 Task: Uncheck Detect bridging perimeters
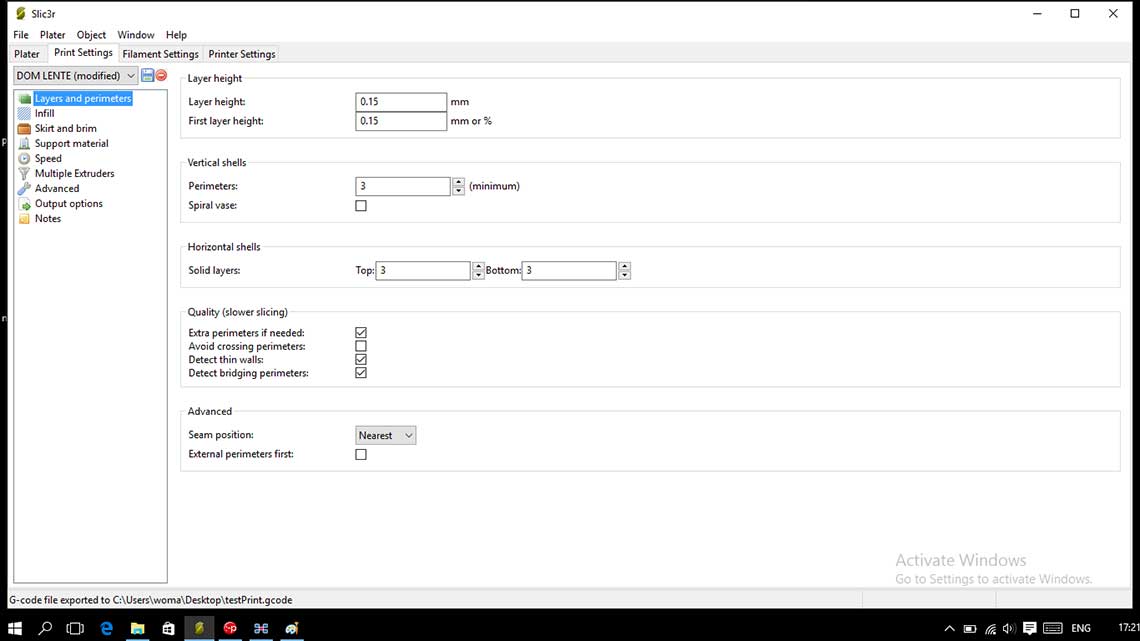coord(361,373)
